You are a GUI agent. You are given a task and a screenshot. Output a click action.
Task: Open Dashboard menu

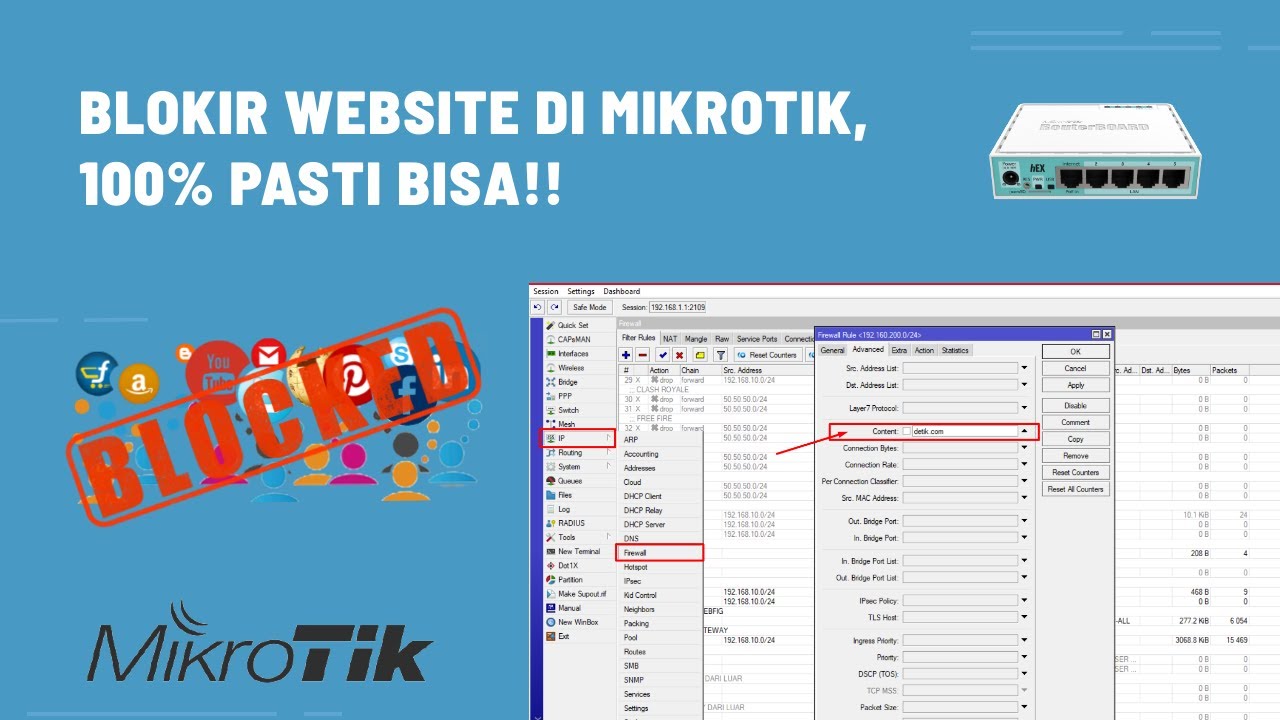pos(621,291)
